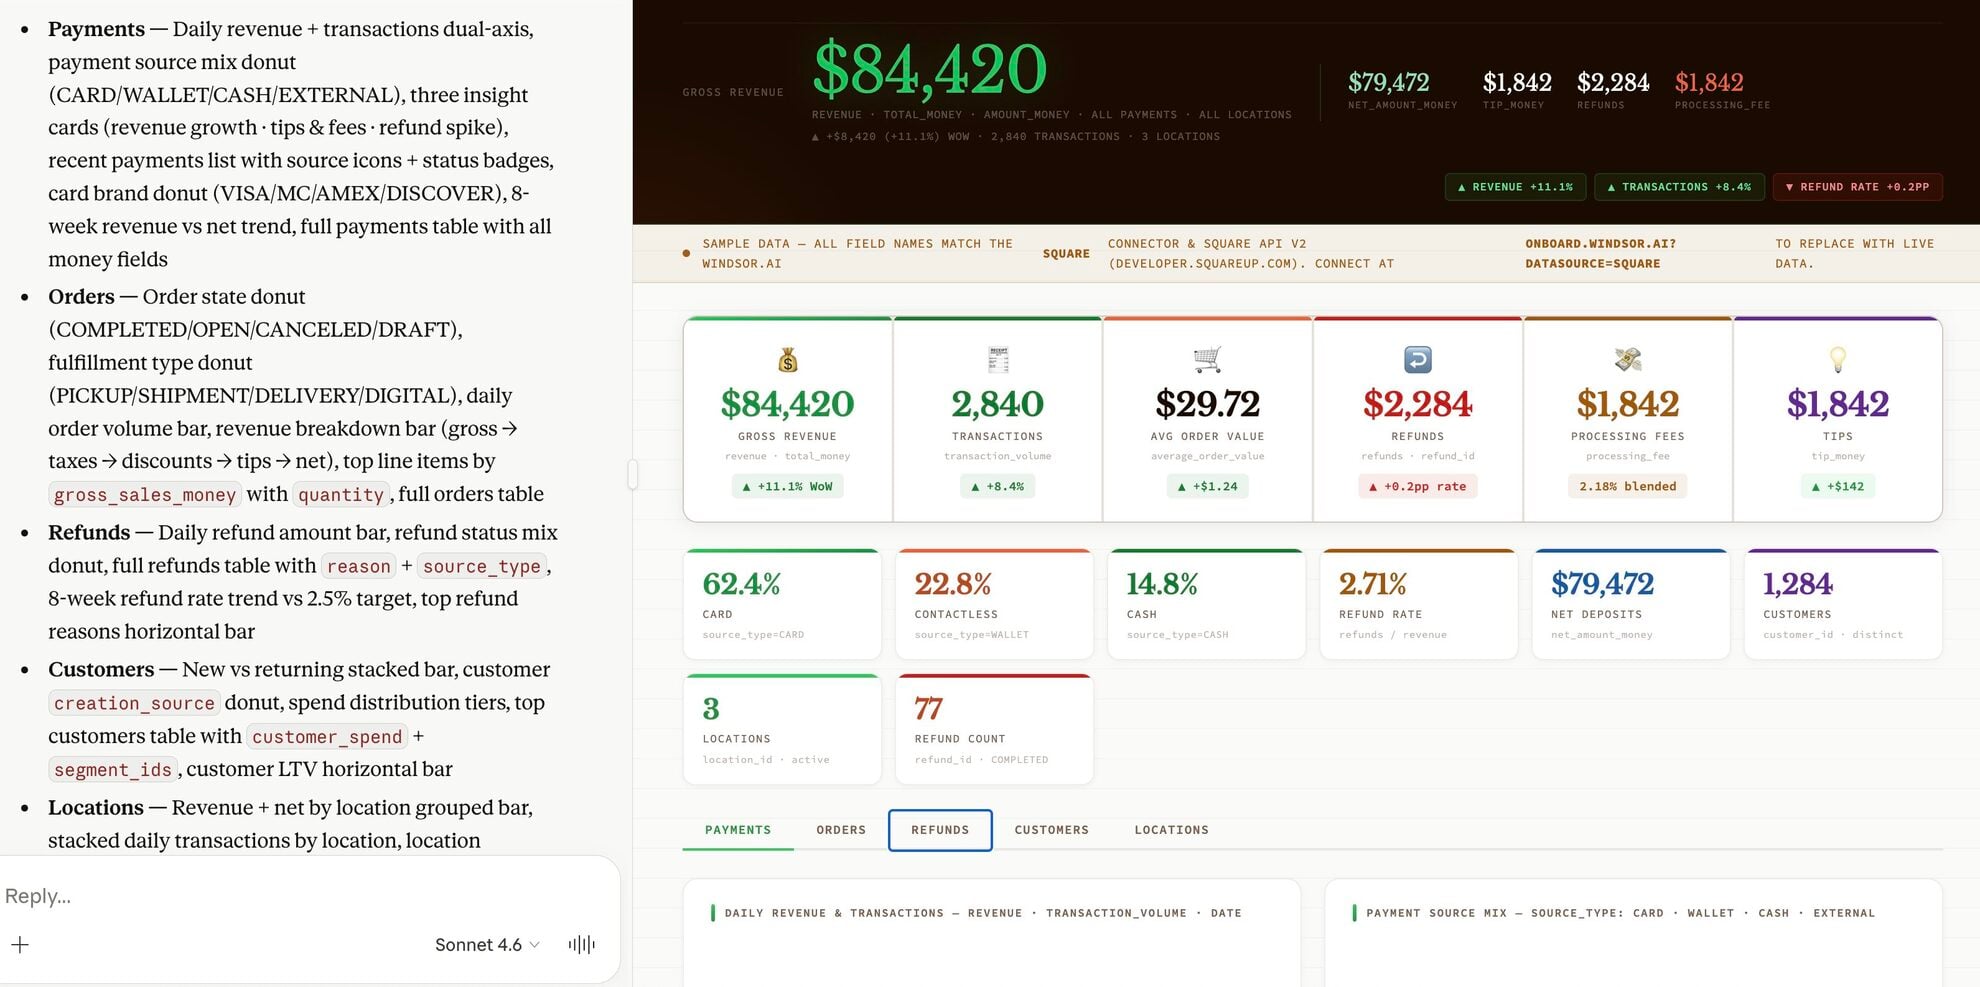Select the $79,472 Net Deposits tile
Viewport: 1980px width, 987px height.
tap(1631, 604)
